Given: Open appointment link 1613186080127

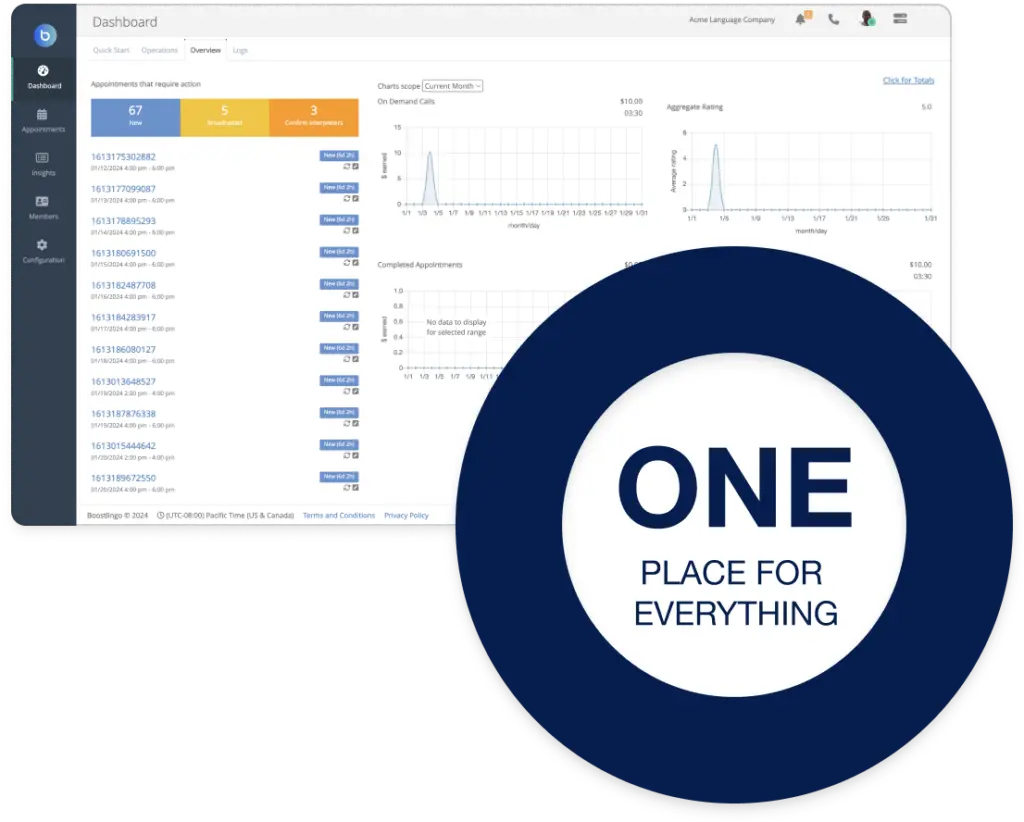Looking at the screenshot, I should (123, 349).
